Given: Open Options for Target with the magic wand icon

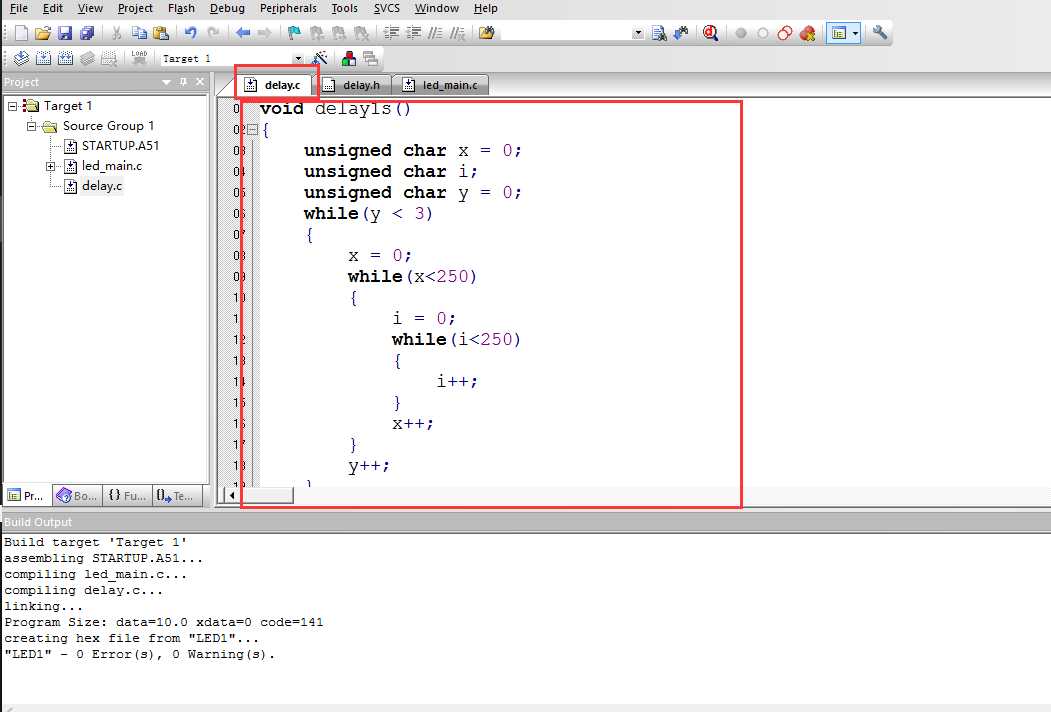Looking at the screenshot, I should [320, 59].
